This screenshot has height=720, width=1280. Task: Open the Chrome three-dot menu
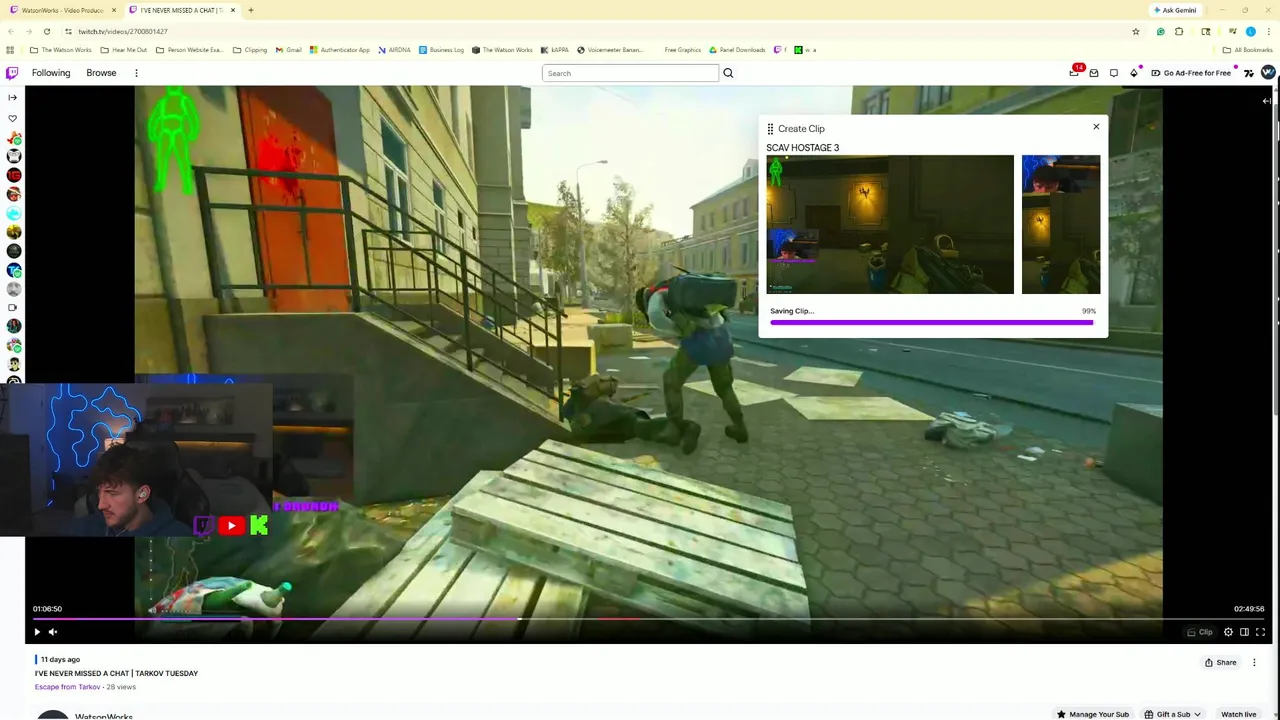1269,31
